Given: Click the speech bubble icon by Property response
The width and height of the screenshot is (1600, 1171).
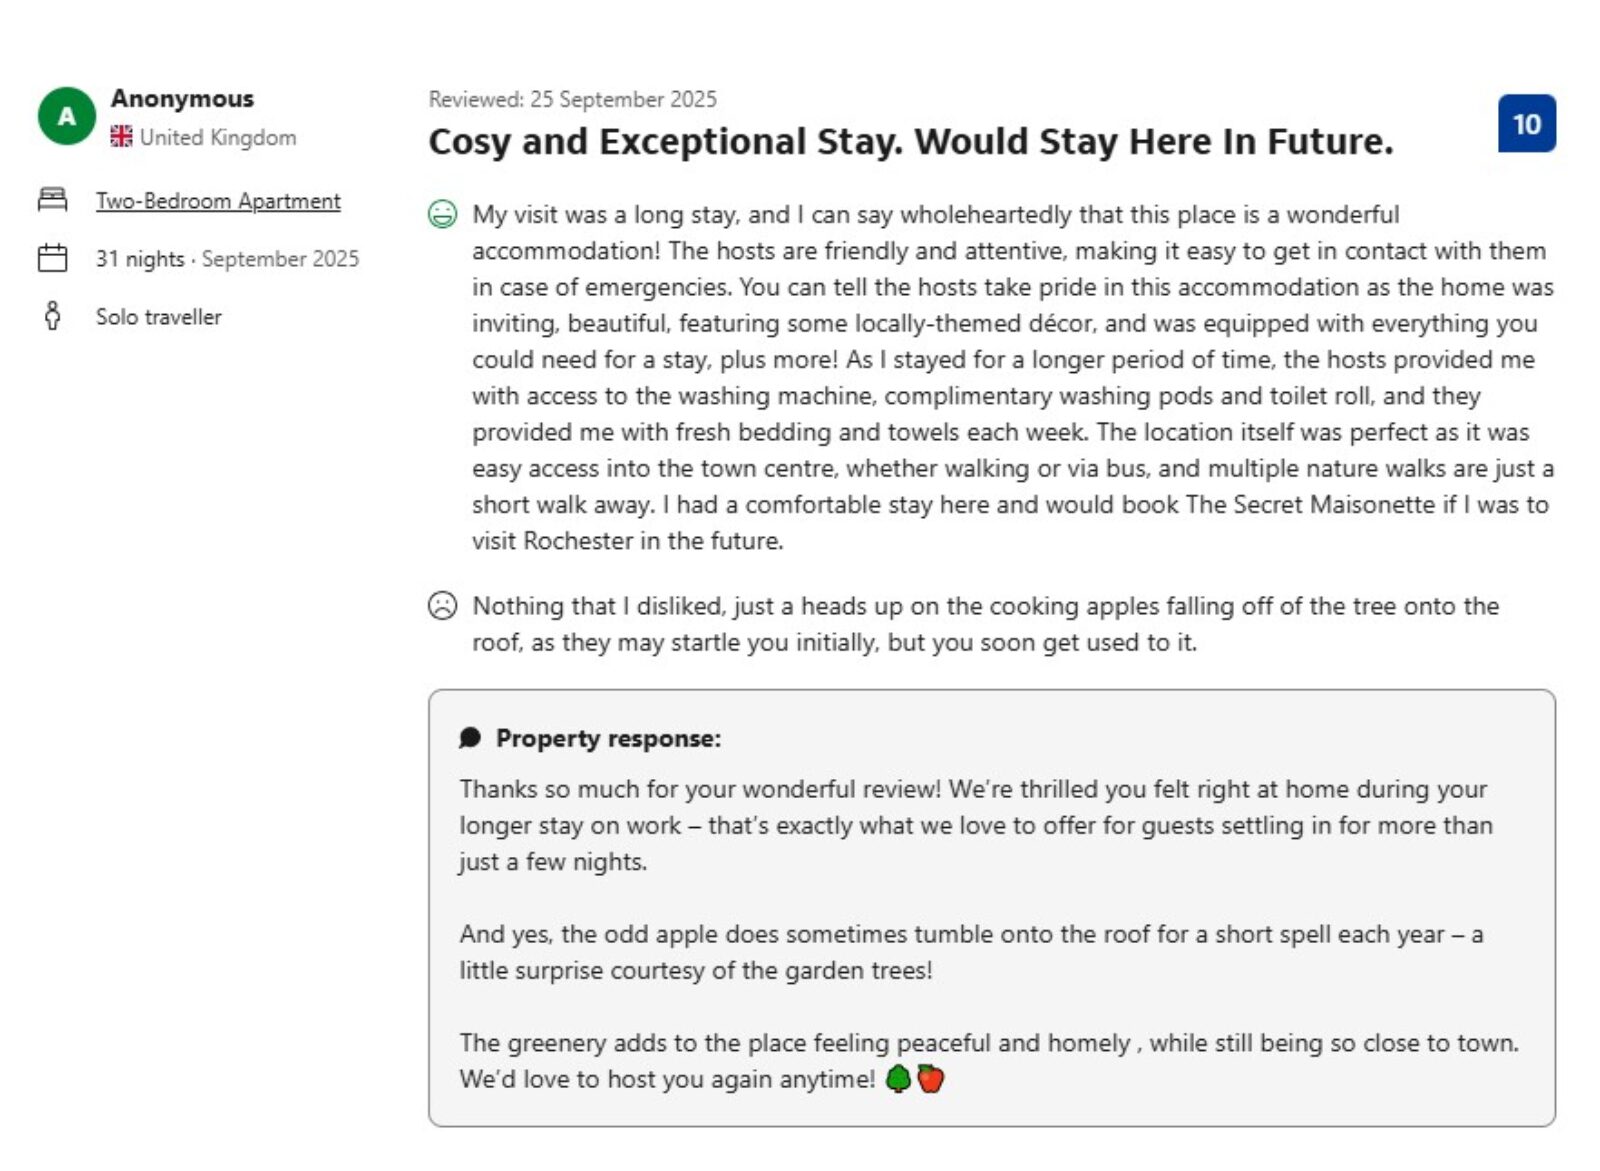Looking at the screenshot, I should [470, 738].
